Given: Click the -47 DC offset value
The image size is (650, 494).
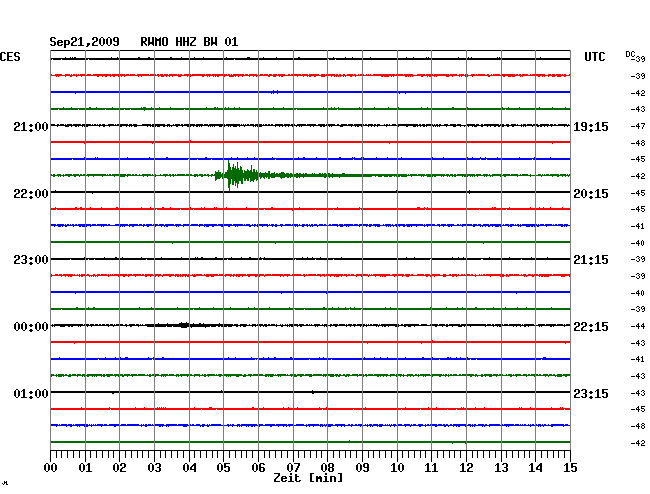Looking at the screenshot, I should pyautogui.click(x=638, y=126).
